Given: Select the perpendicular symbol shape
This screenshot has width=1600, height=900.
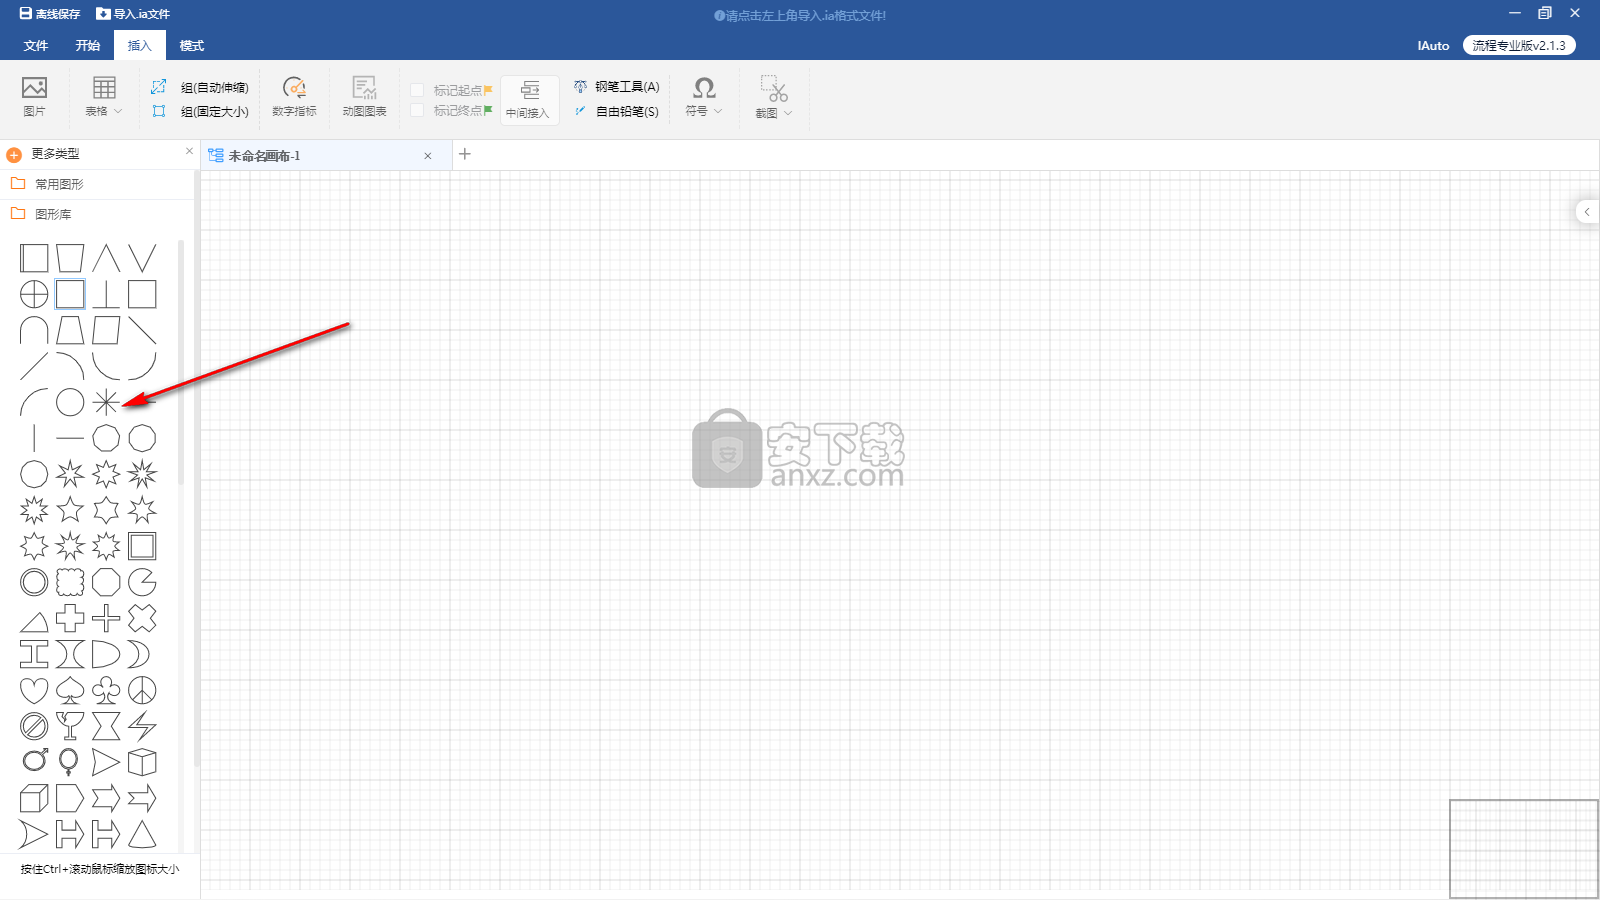Looking at the screenshot, I should tap(106, 294).
